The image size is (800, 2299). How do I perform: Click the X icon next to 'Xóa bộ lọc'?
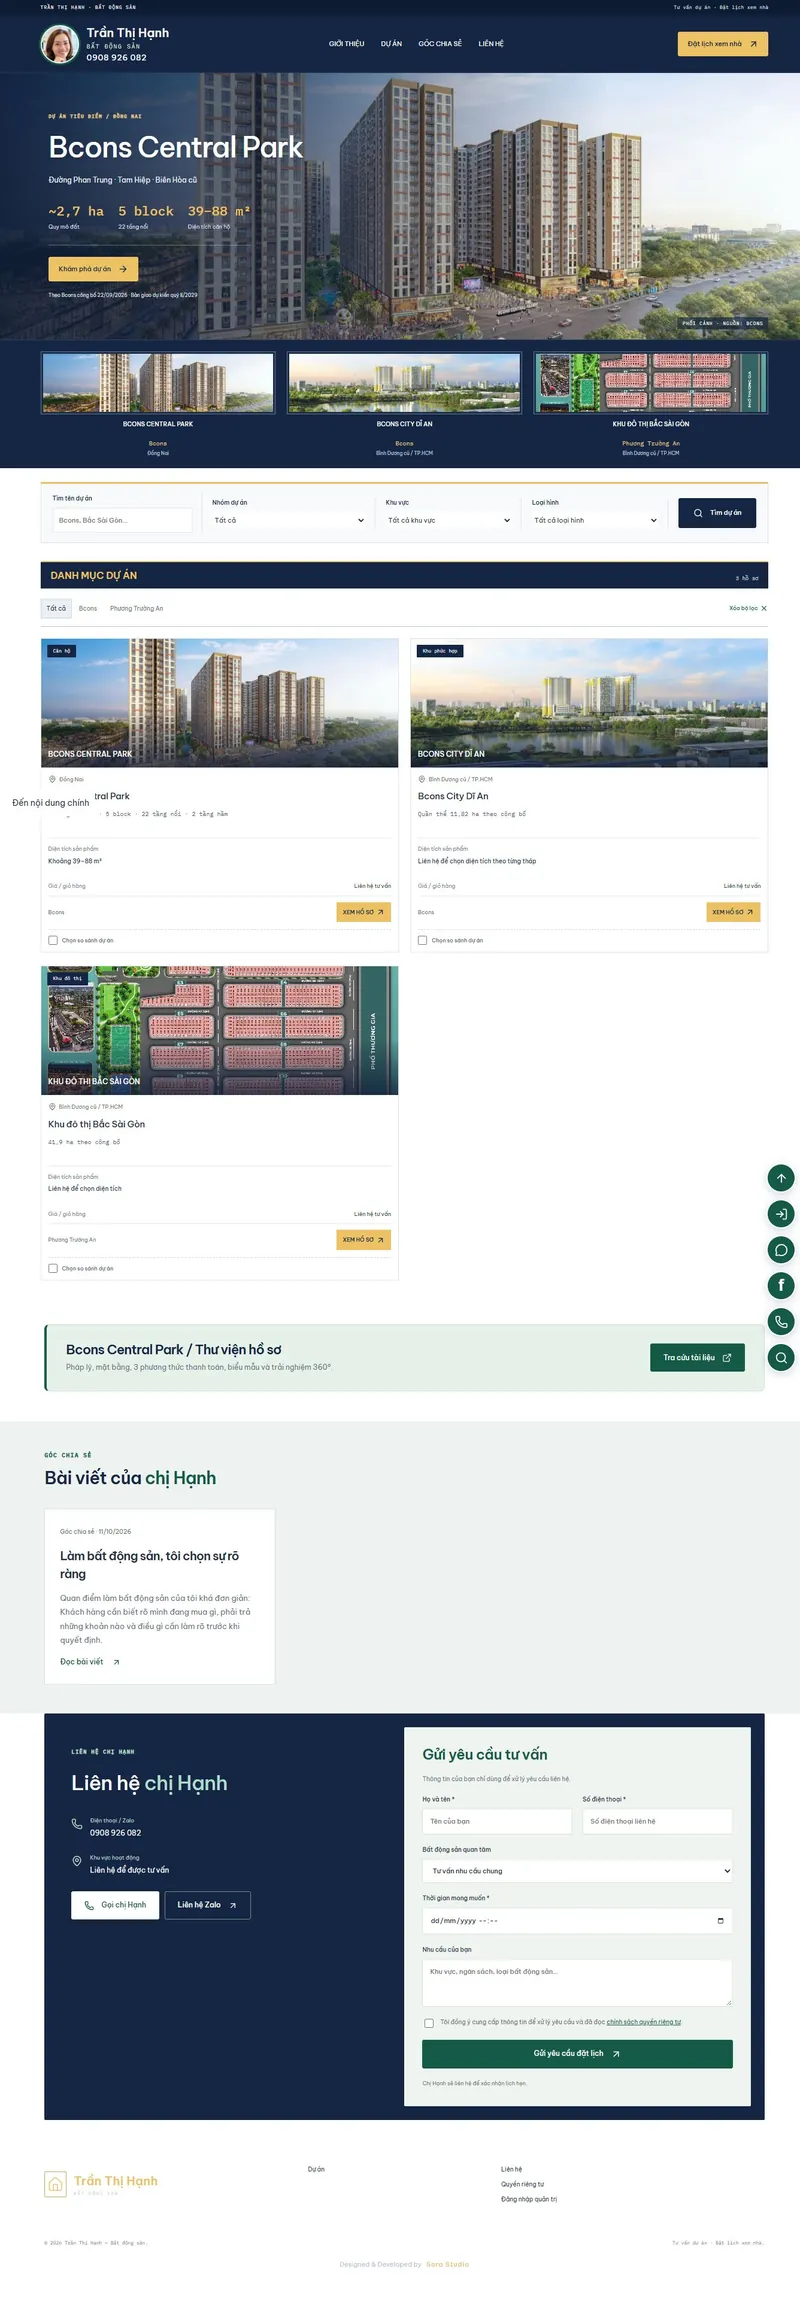(764, 608)
